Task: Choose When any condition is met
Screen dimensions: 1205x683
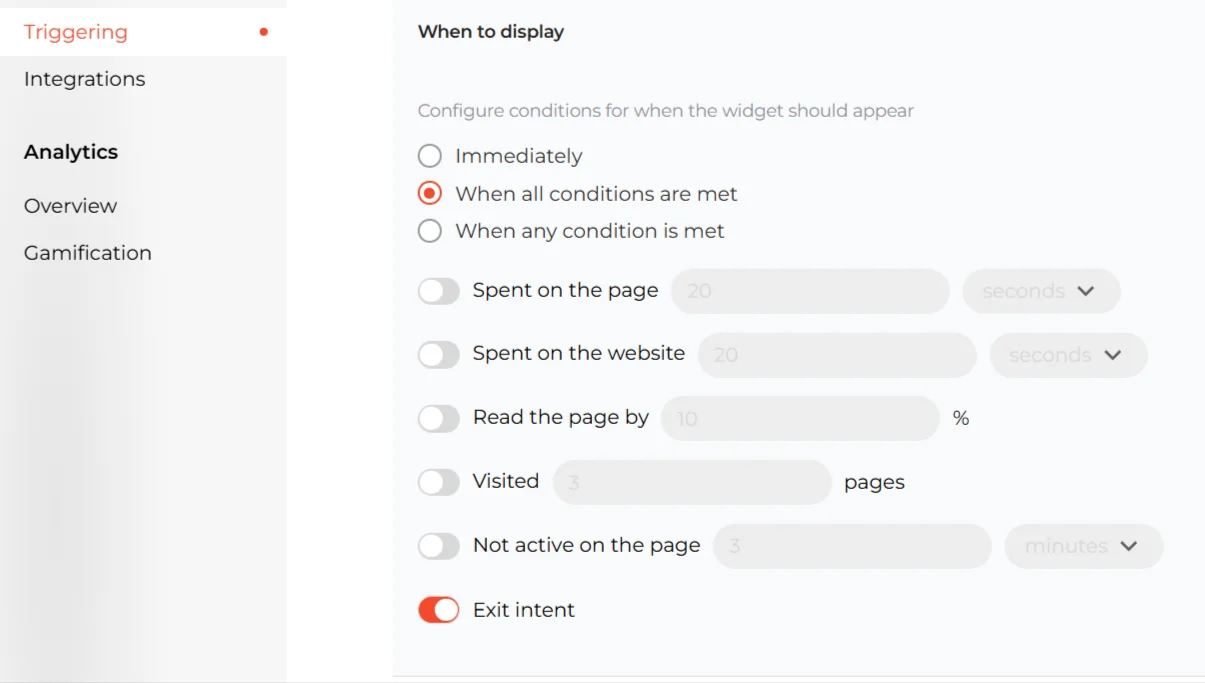Action: click(430, 231)
